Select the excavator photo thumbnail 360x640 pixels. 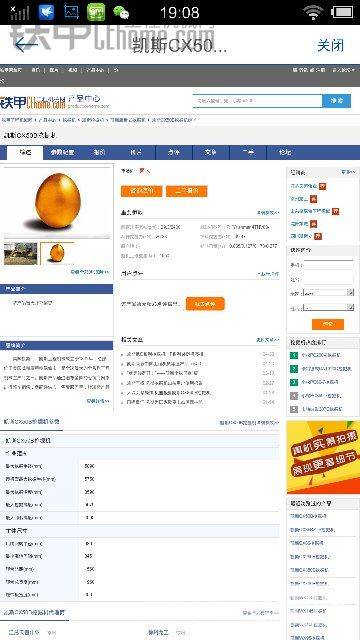coord(20,253)
